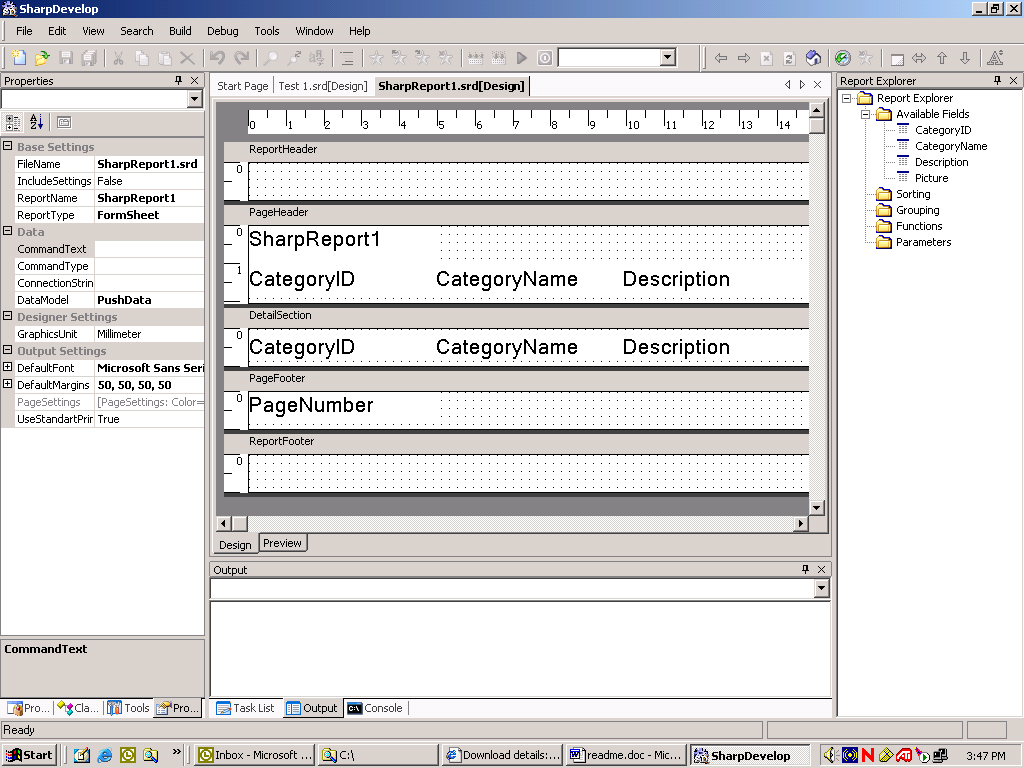The width and height of the screenshot is (1024, 768).
Task: Open the Output source dropdown
Action: coord(822,589)
